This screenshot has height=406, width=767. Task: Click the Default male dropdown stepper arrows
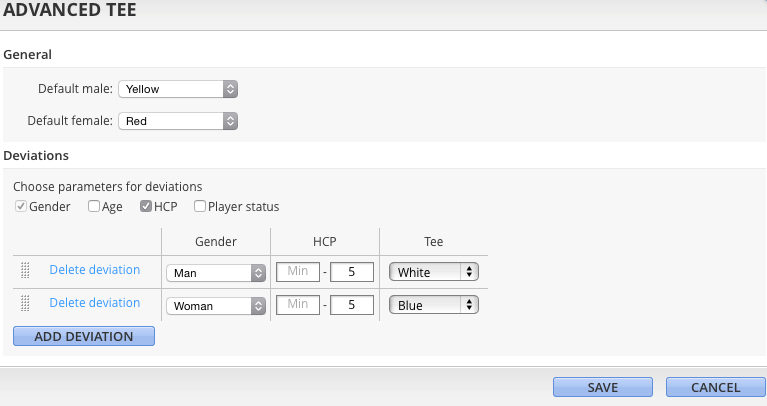[230, 89]
